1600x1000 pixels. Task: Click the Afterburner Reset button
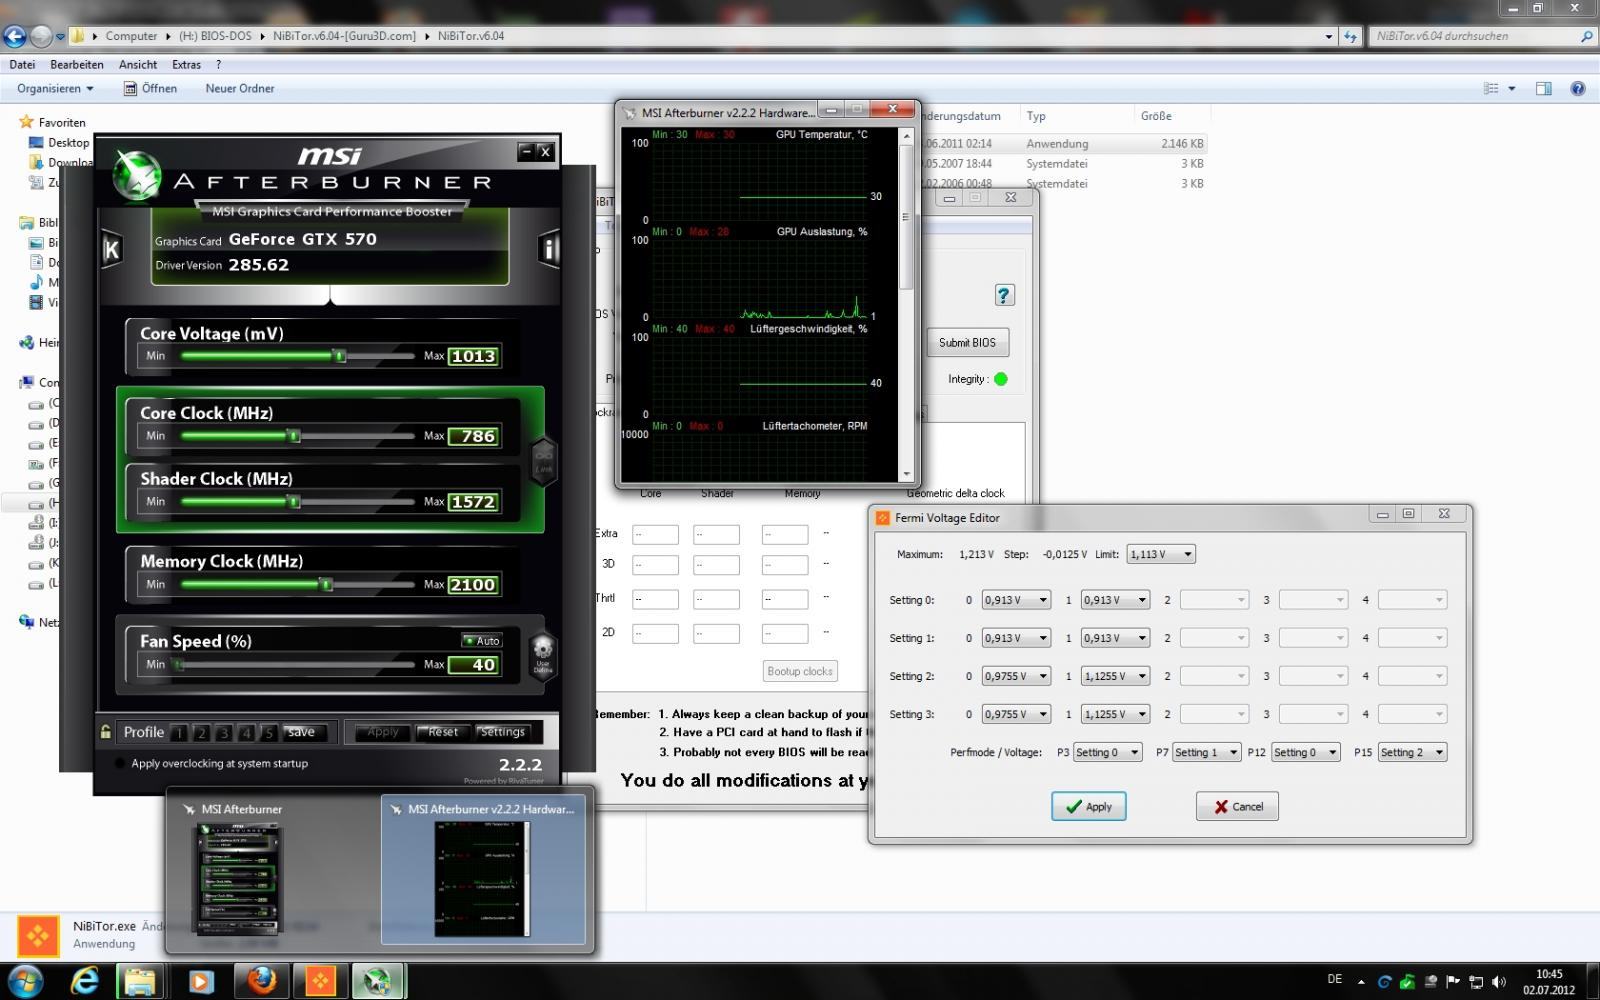[443, 732]
